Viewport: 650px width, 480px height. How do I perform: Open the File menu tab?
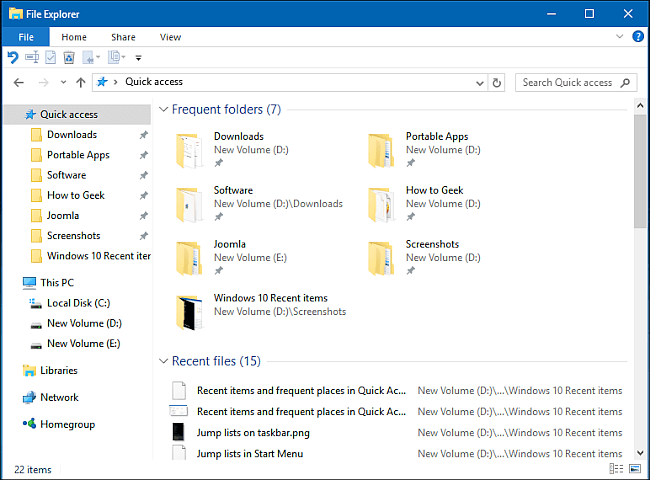pos(26,37)
